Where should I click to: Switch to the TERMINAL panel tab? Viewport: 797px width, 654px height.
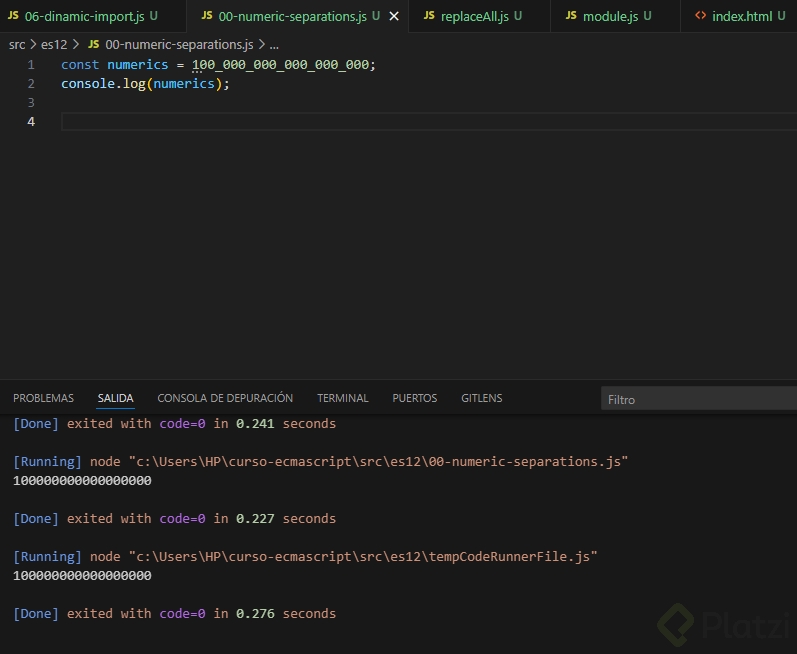[x=342, y=398]
